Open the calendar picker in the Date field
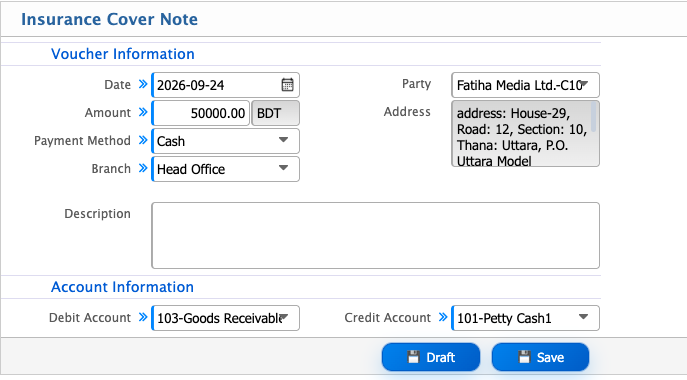Screen dimensions: 687x380 (287, 85)
